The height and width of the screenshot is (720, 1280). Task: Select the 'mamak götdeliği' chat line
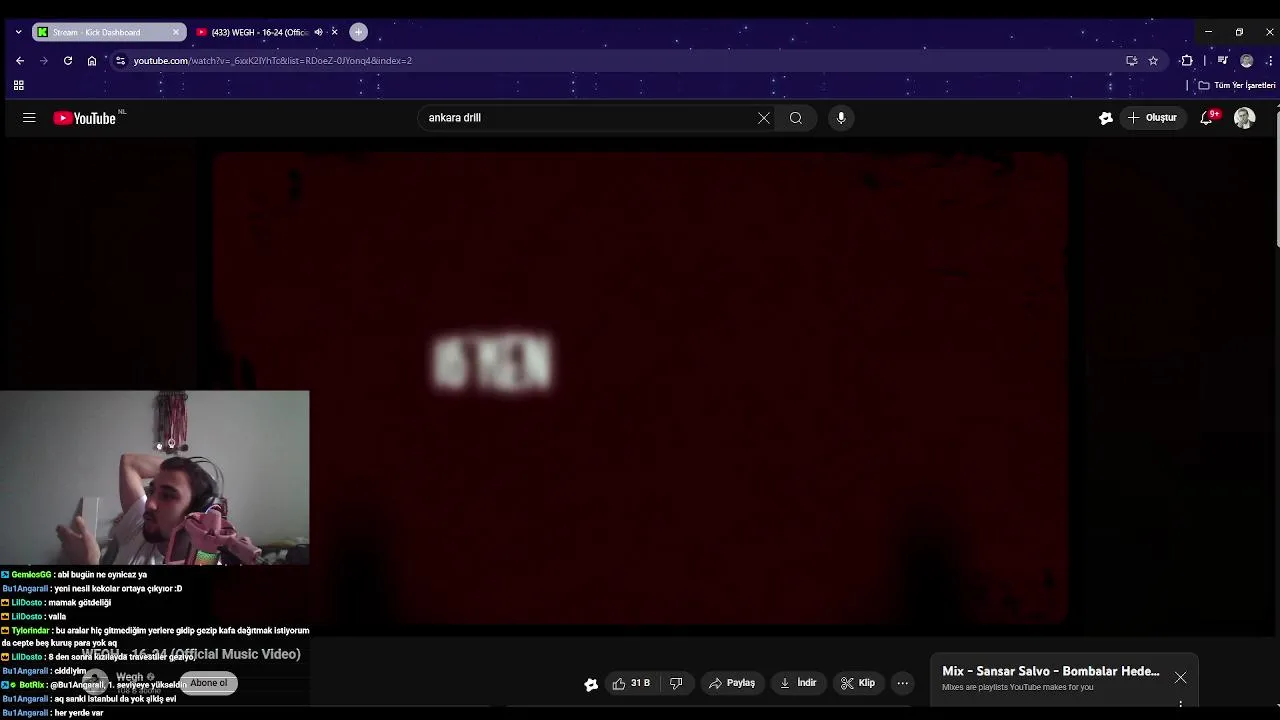[56, 603]
